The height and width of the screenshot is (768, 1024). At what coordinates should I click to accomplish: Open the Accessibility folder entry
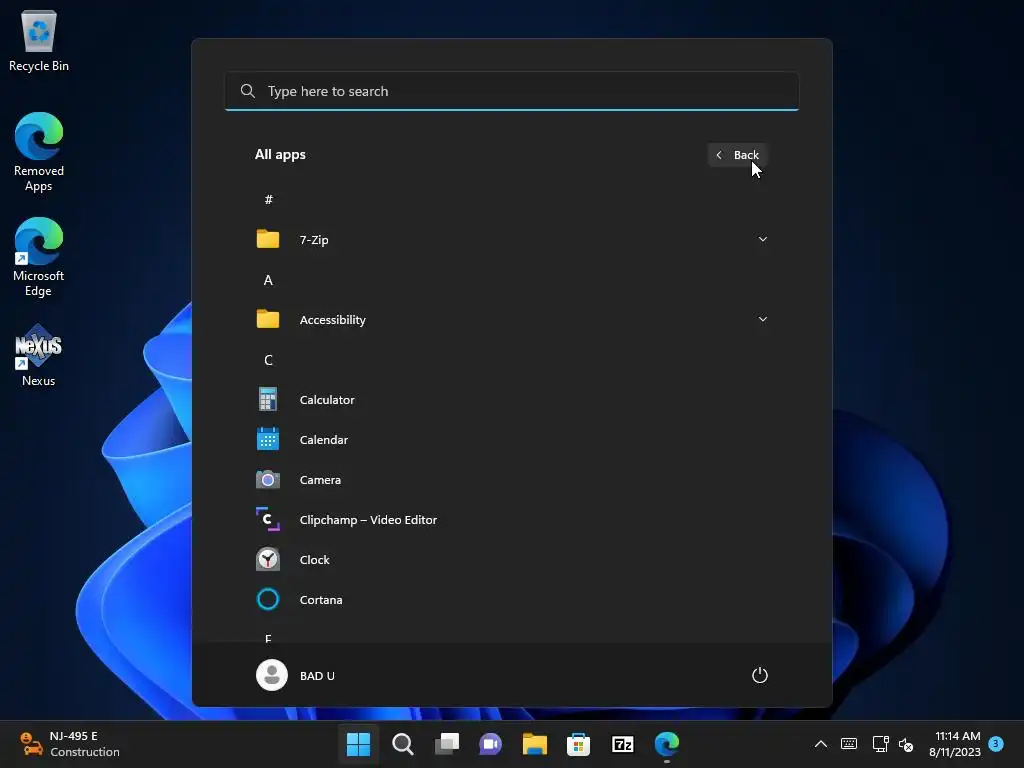tap(511, 319)
